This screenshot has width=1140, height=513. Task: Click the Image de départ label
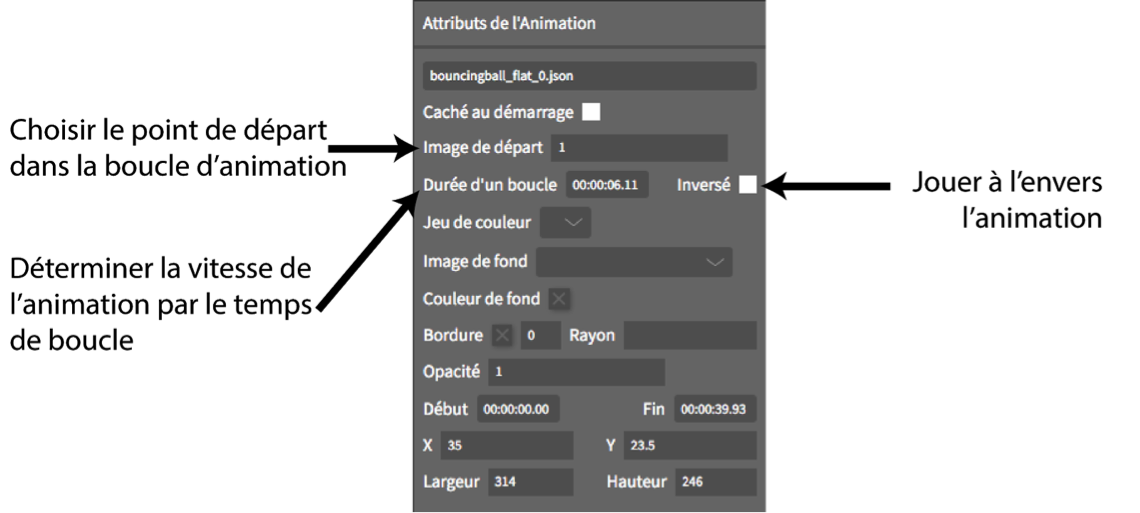(x=483, y=148)
